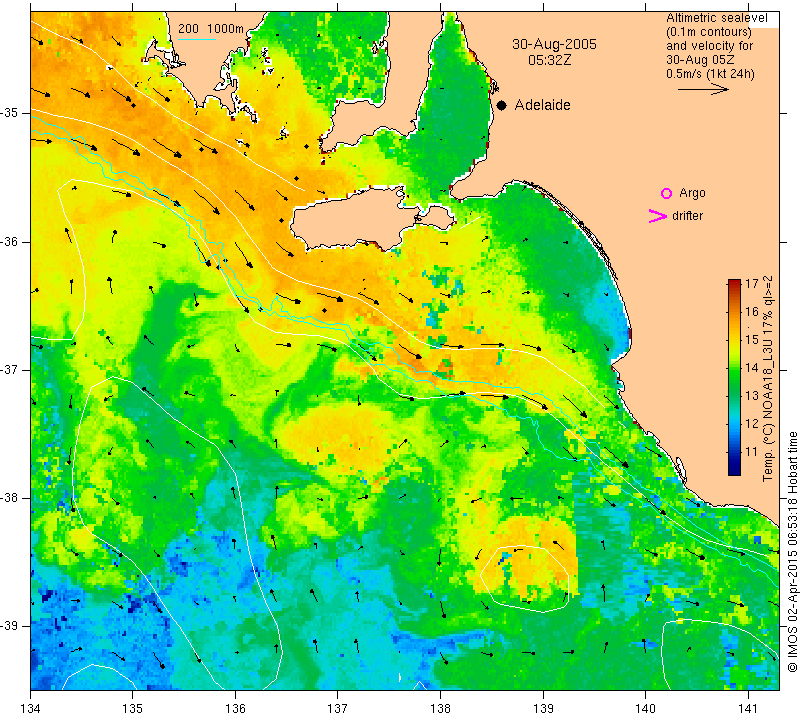
Task: Click the vertical 'Temp. (°C) NOAA18_L3U' caption
Action: (768, 379)
